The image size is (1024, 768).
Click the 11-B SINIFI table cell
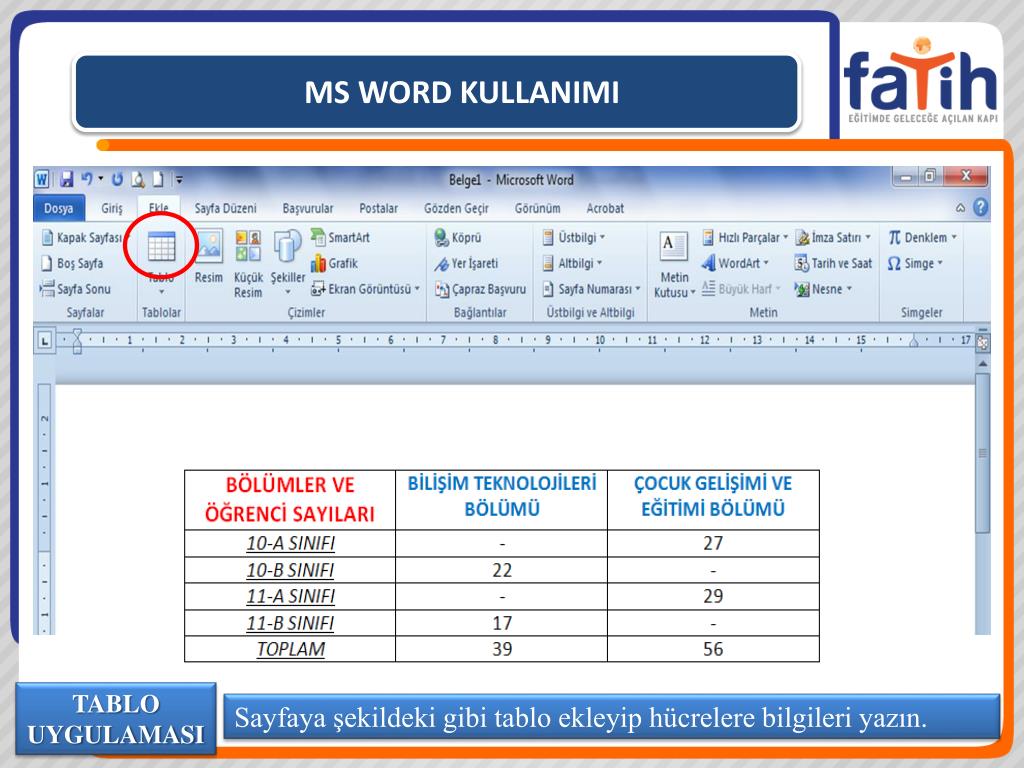pos(290,623)
